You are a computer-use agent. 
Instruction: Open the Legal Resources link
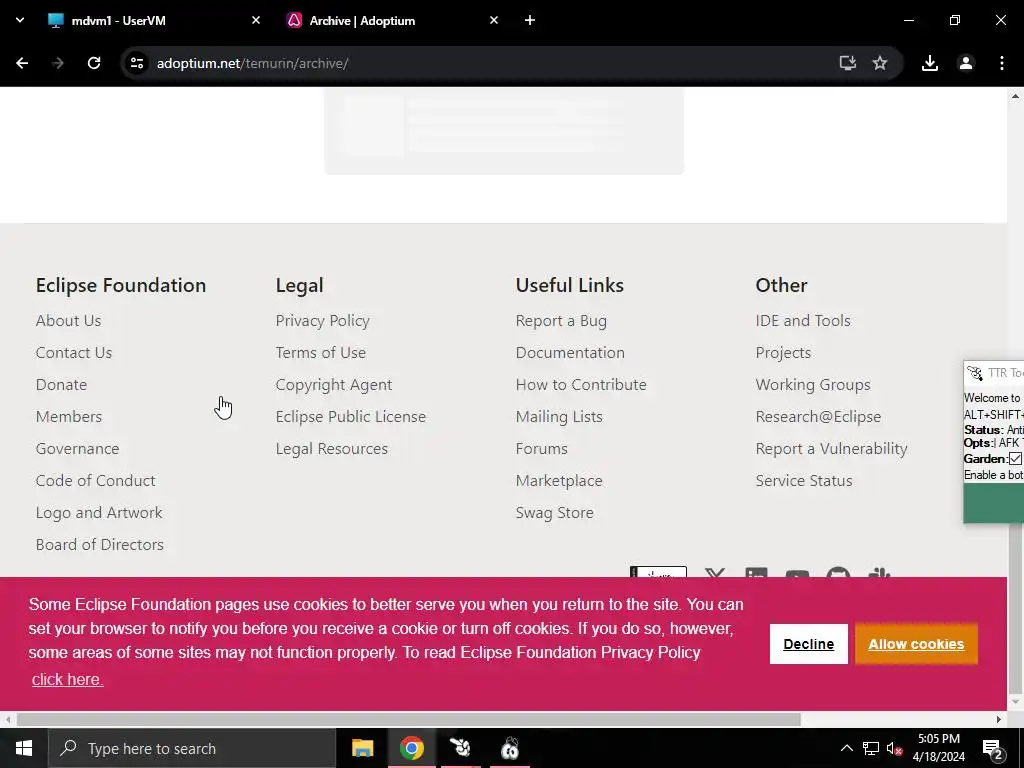[332, 449]
